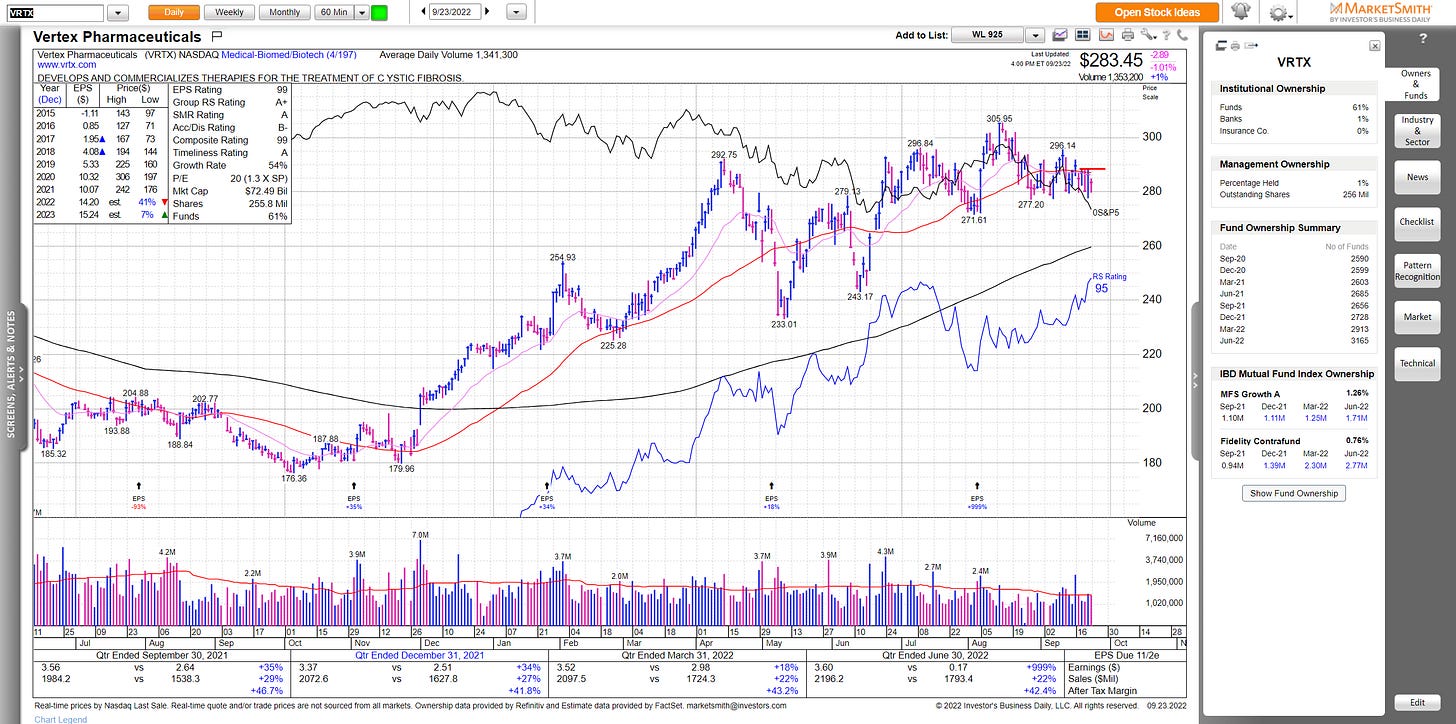Click the flag icon beside Vertex Pharmaceuticals
The height and width of the screenshot is (724, 1456).
[217, 36]
